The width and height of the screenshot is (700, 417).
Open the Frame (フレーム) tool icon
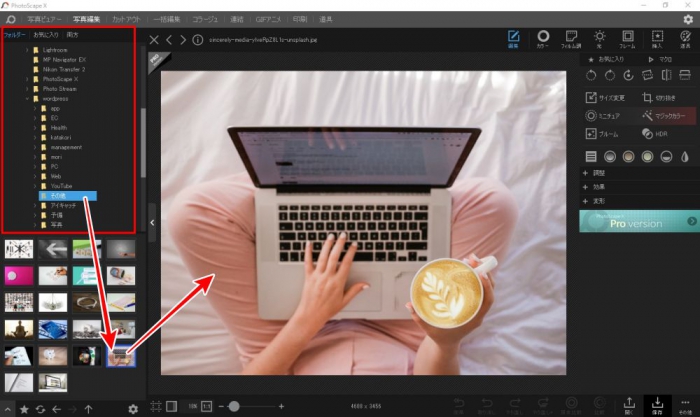click(x=627, y=39)
